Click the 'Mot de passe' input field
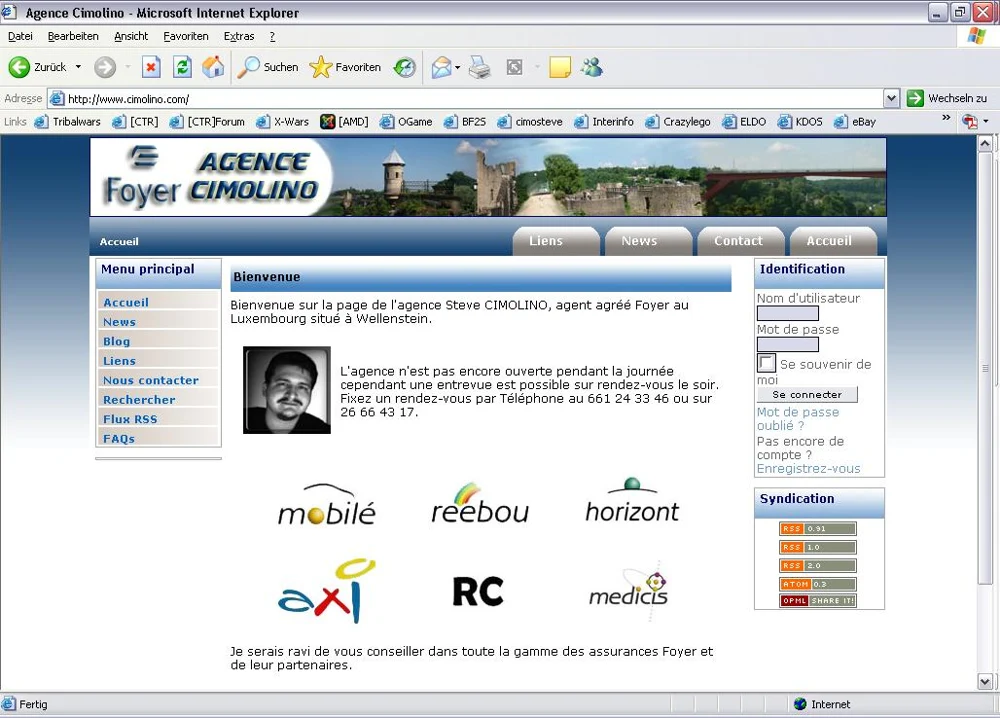The height and width of the screenshot is (718, 1000). coord(788,344)
